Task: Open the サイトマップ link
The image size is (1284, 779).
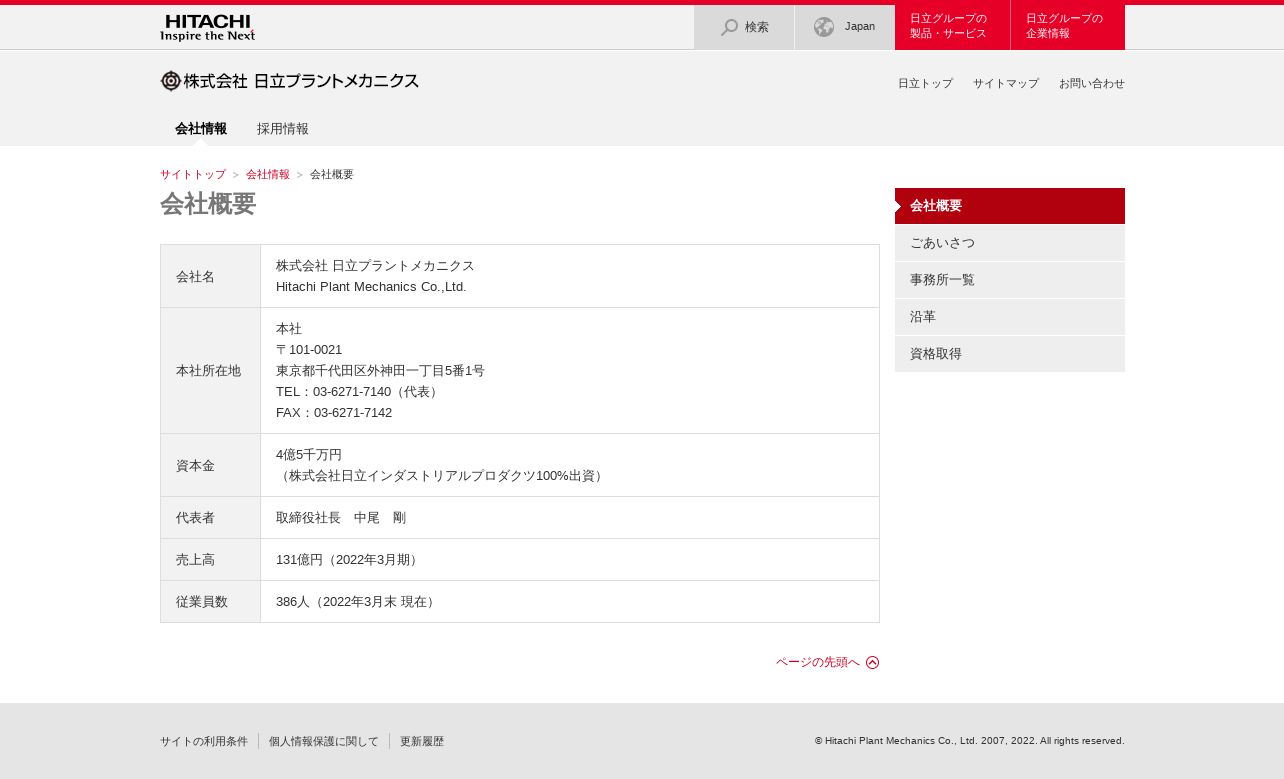Action: [x=1006, y=84]
